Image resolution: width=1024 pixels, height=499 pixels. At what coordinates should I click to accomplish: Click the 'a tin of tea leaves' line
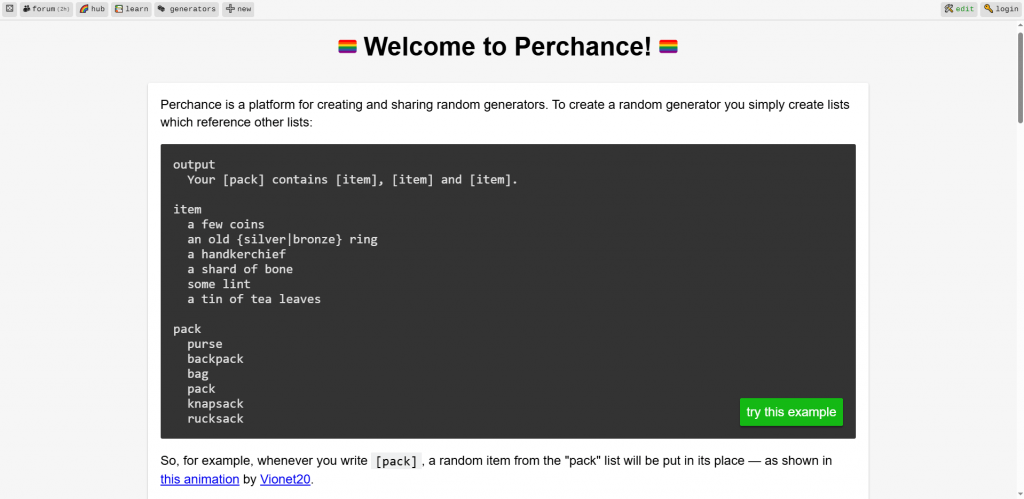coord(254,299)
